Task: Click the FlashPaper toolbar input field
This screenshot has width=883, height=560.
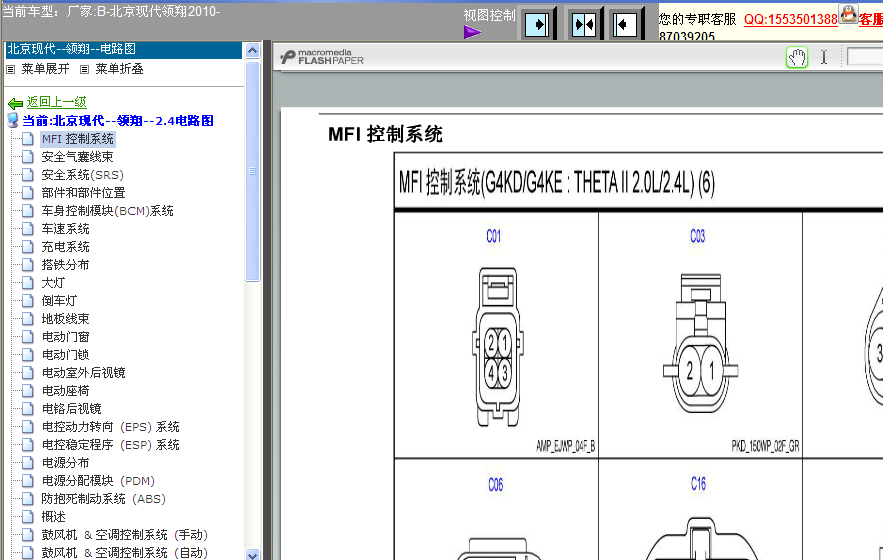Action: (865, 57)
